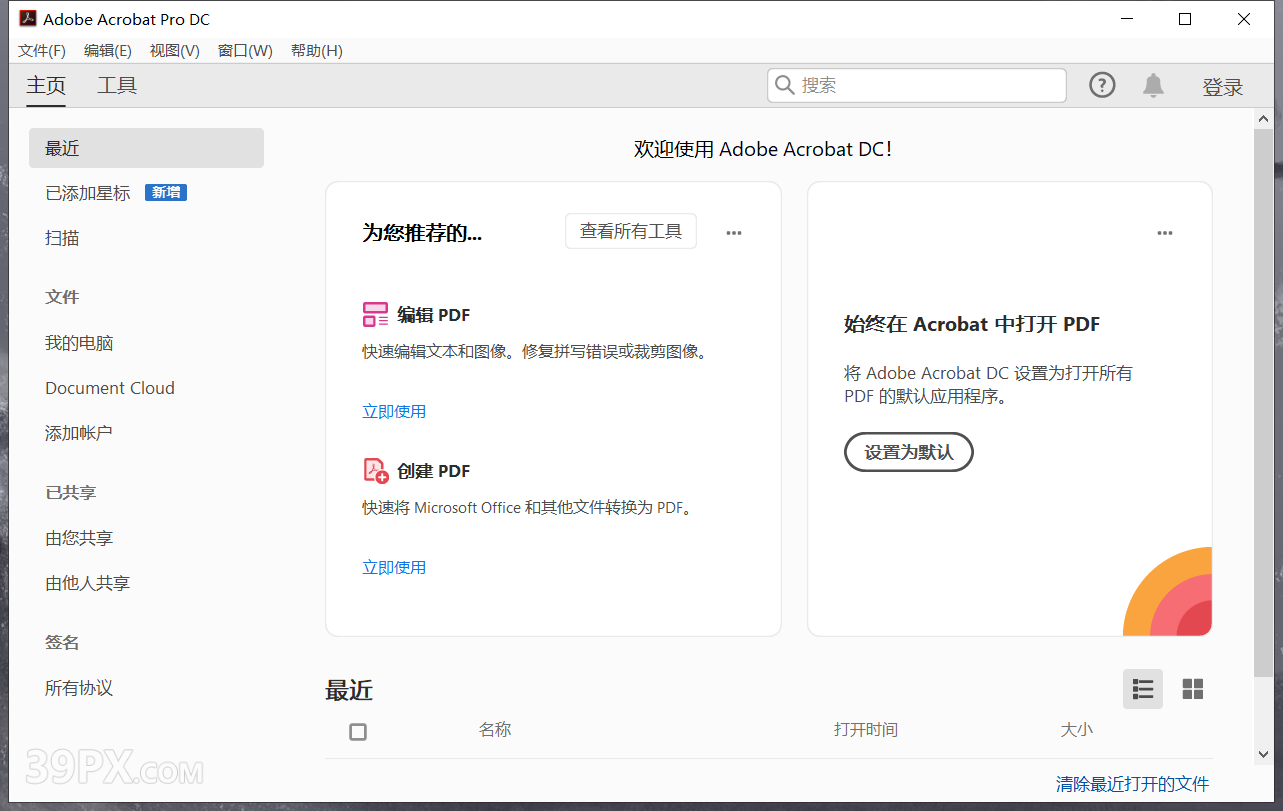This screenshot has height=811, width=1283.
Task: Click the 登录 sign-in button
Action: pyautogui.click(x=1223, y=87)
